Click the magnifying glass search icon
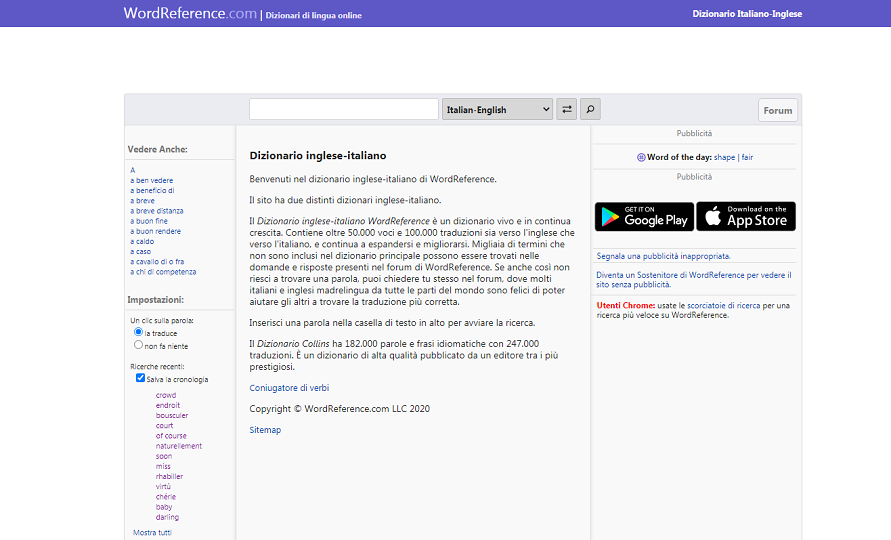891x540 pixels. point(591,110)
